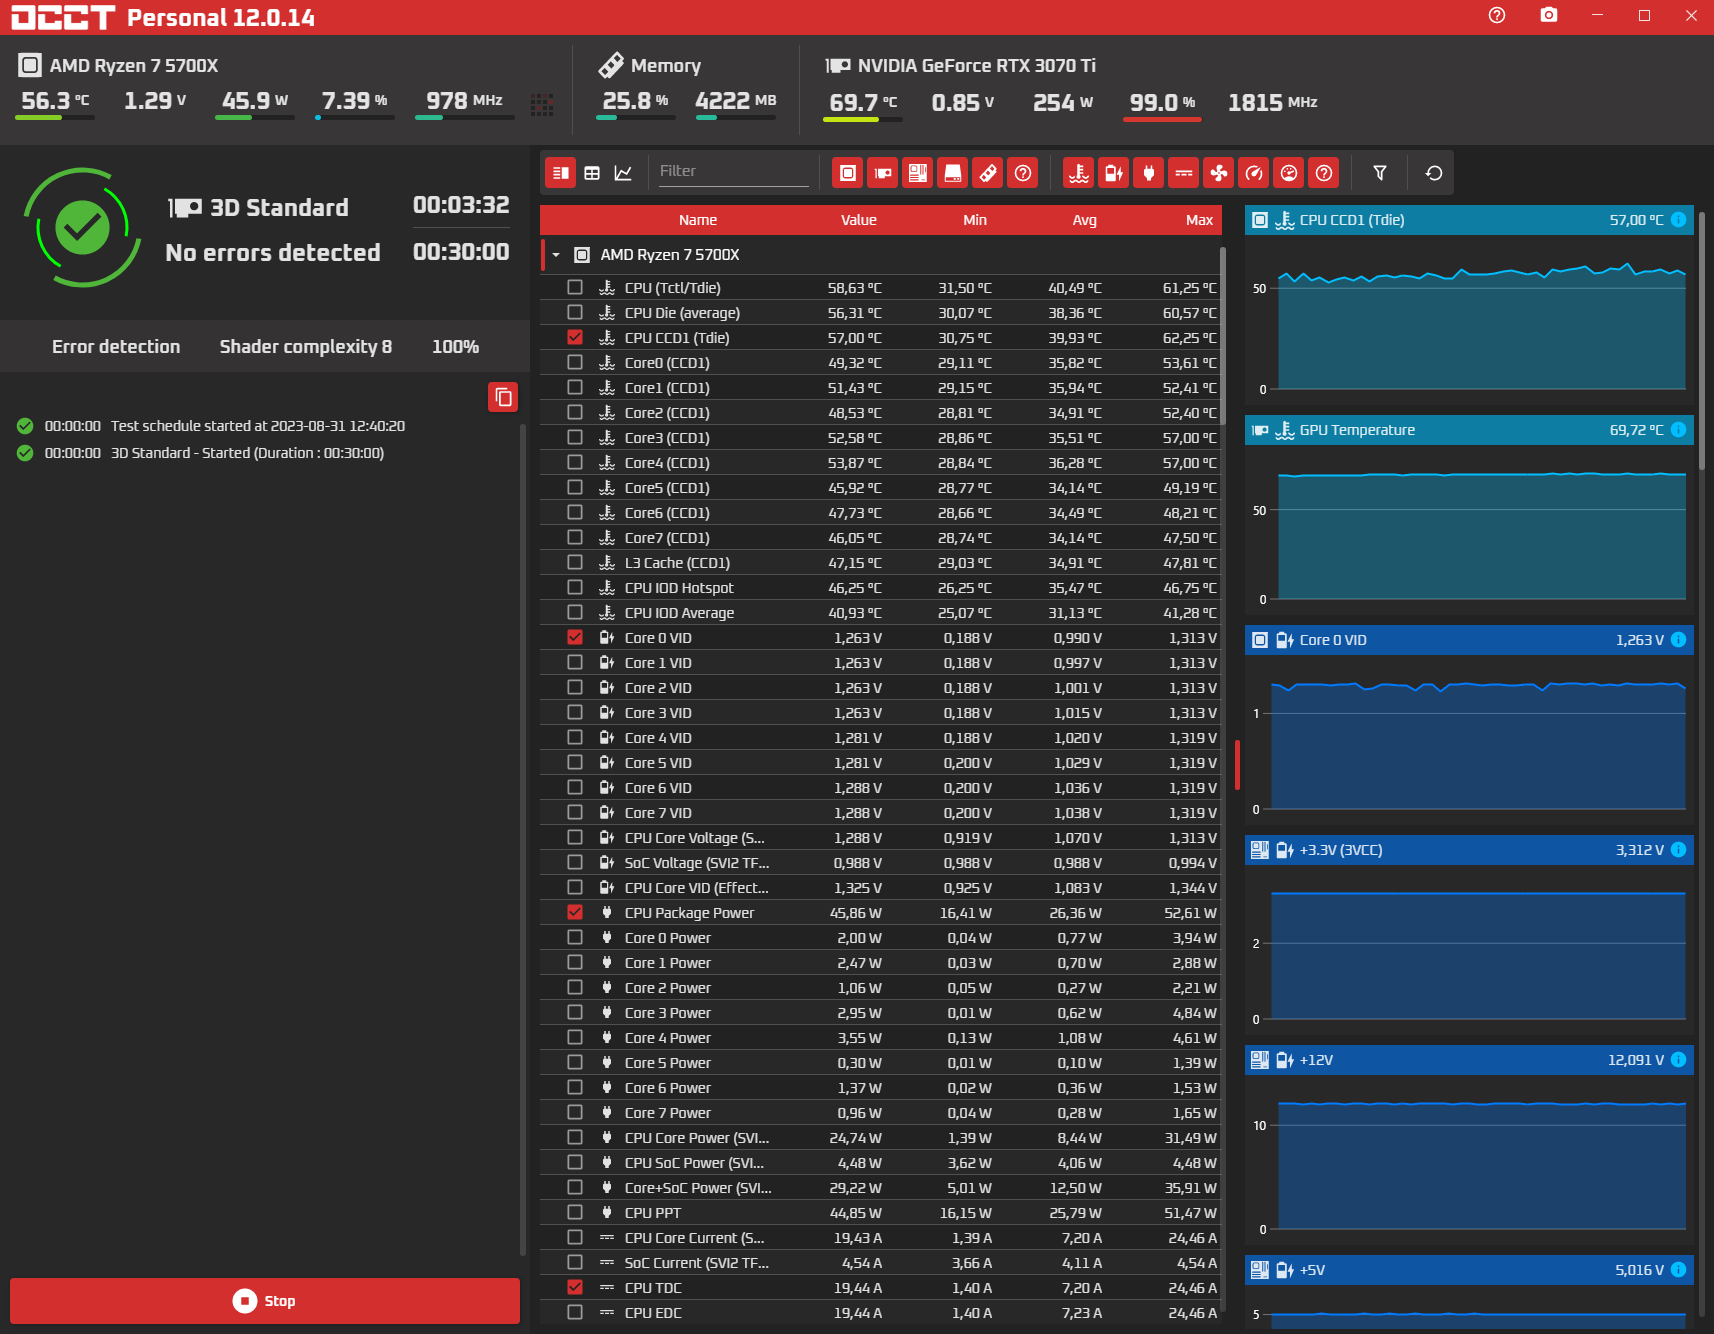Toggle the storage drive hardware filter icon

tap(953, 173)
